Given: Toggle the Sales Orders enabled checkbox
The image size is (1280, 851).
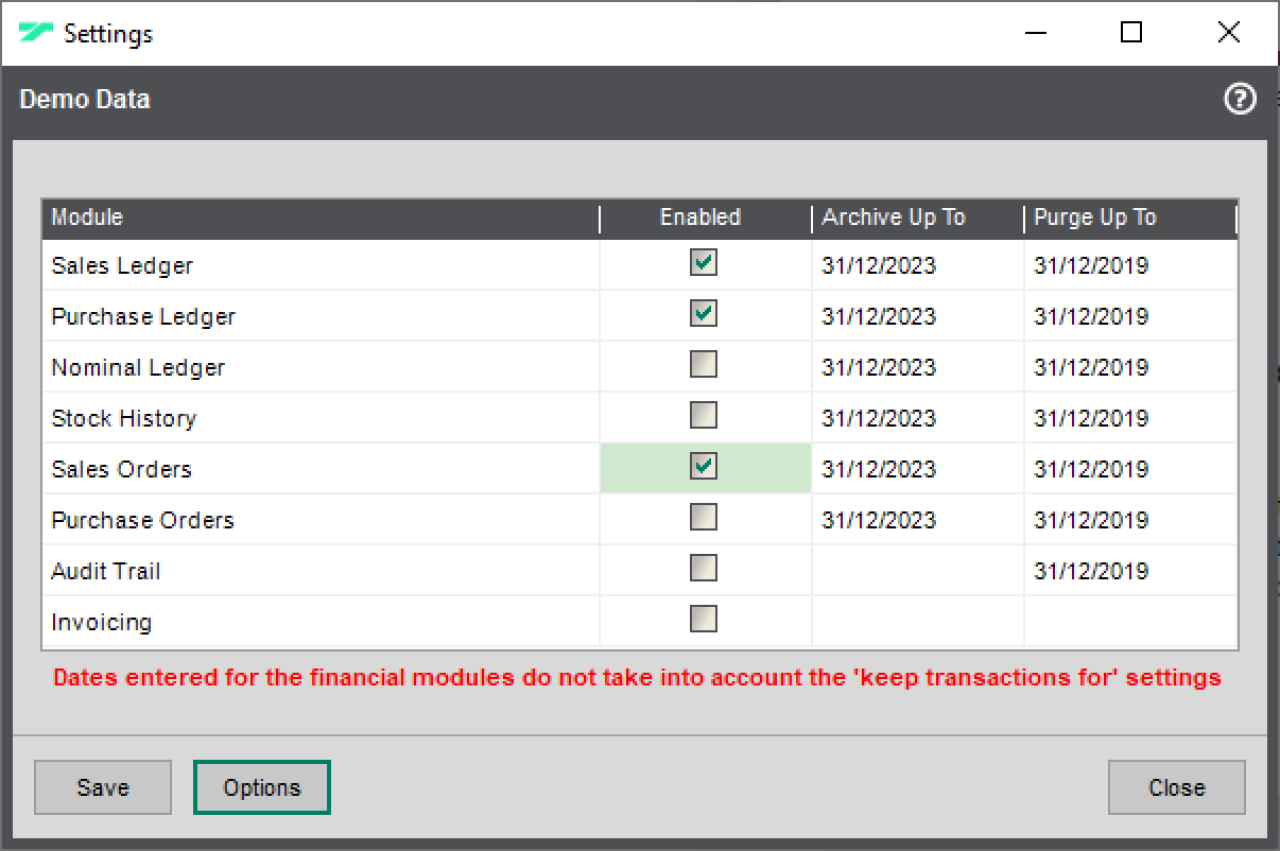Looking at the screenshot, I should (704, 467).
